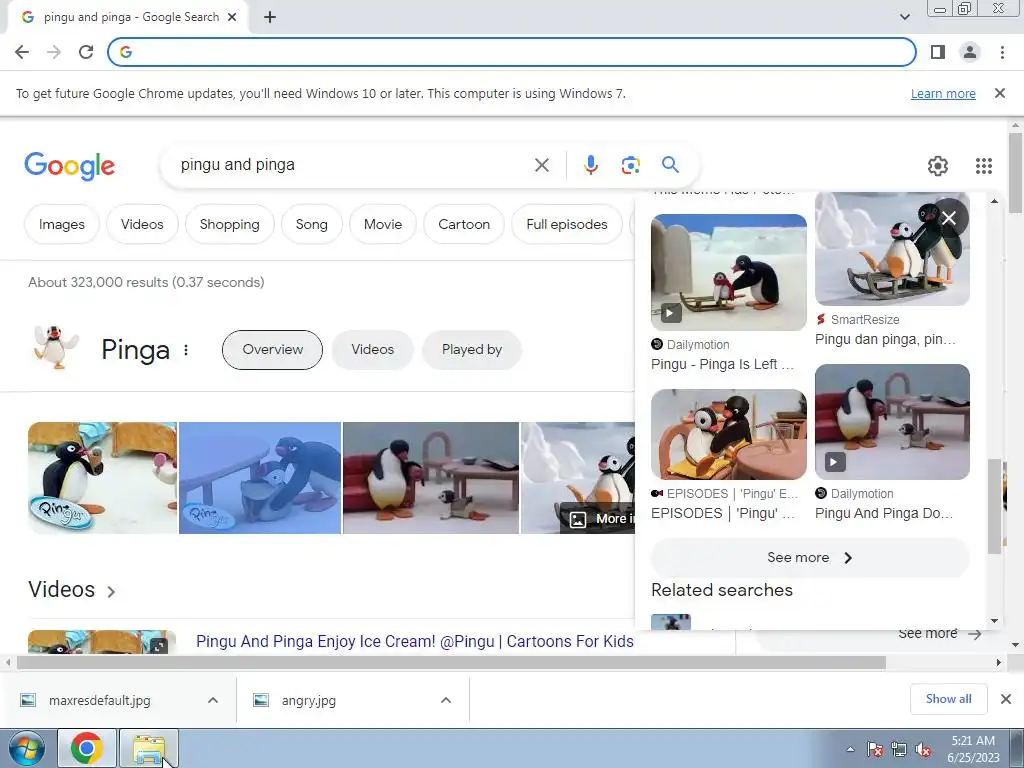The height and width of the screenshot is (768, 1024).
Task: Start voice search with microphone
Action: [x=590, y=165]
